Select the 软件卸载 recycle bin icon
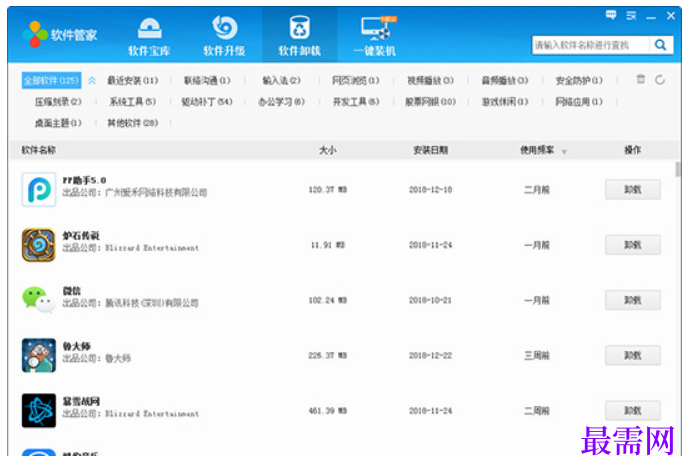Viewport: 693px width, 472px height. click(300, 28)
